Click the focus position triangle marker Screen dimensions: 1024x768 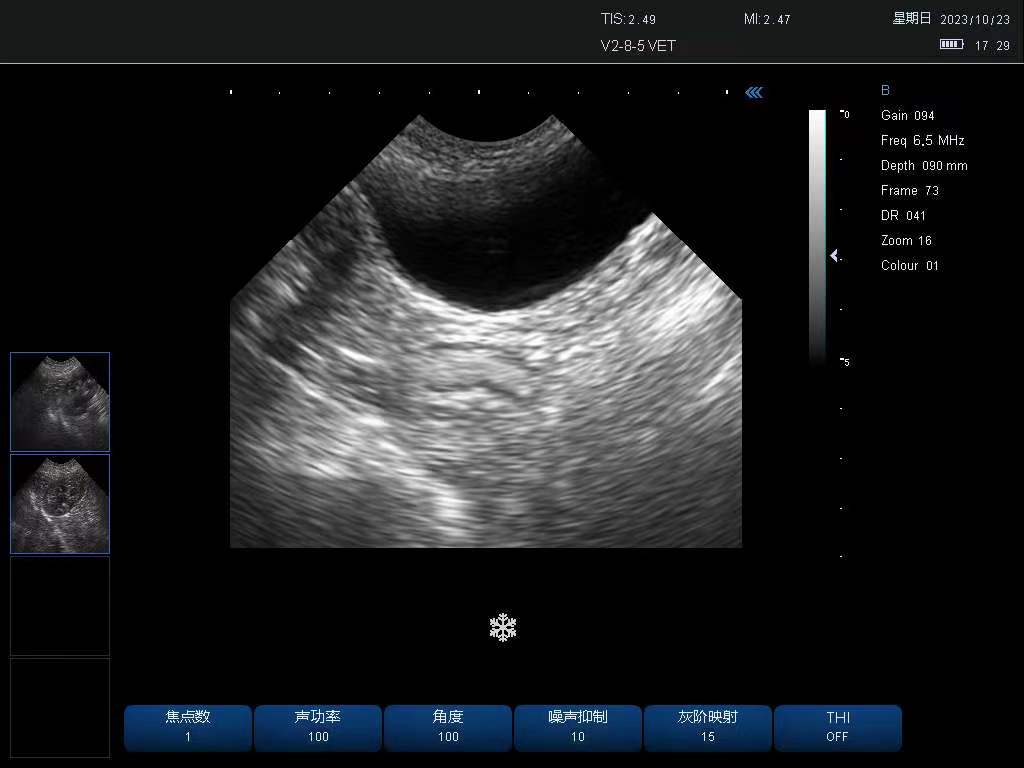834,256
